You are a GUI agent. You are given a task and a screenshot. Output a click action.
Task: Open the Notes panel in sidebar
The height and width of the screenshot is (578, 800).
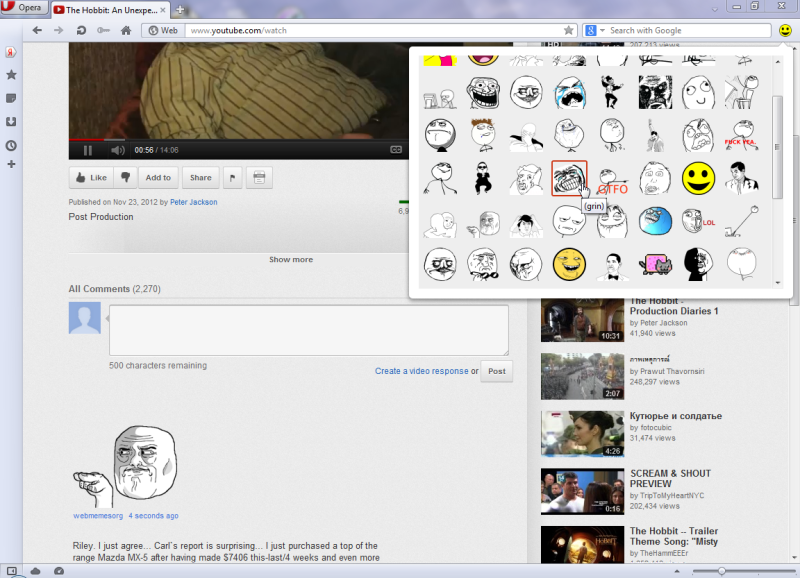click(11, 98)
